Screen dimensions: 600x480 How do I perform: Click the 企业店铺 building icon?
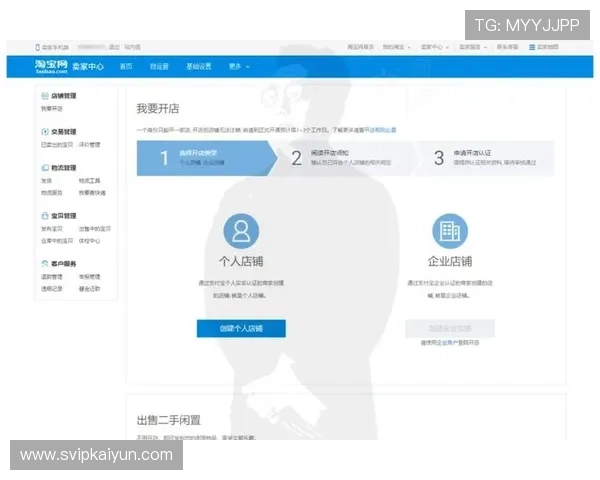450,231
